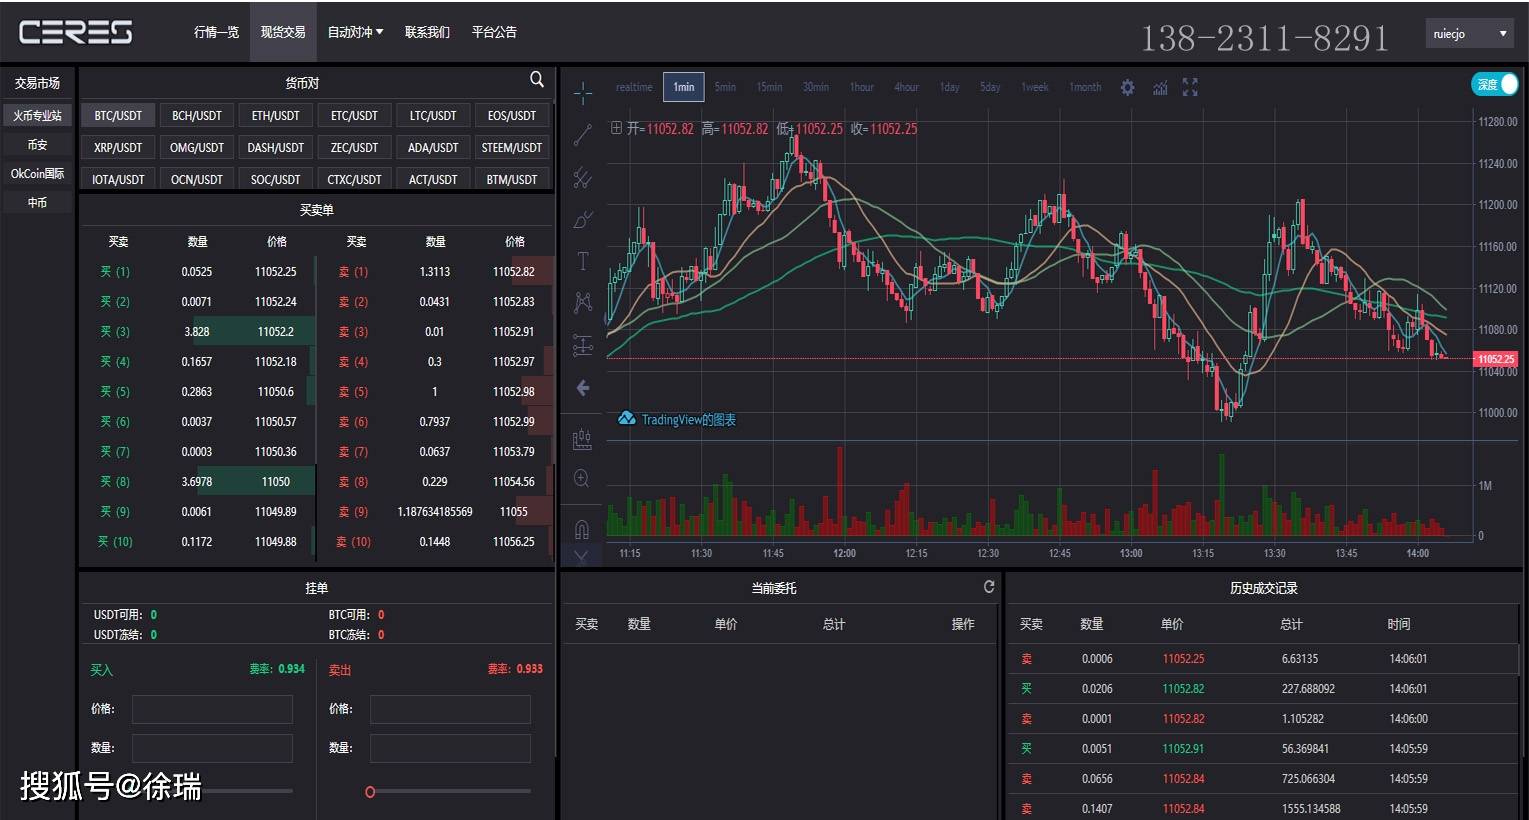Viewport: 1529px width, 820px height.
Task: Choose the DASH/USDT trading pair
Action: pos(275,148)
